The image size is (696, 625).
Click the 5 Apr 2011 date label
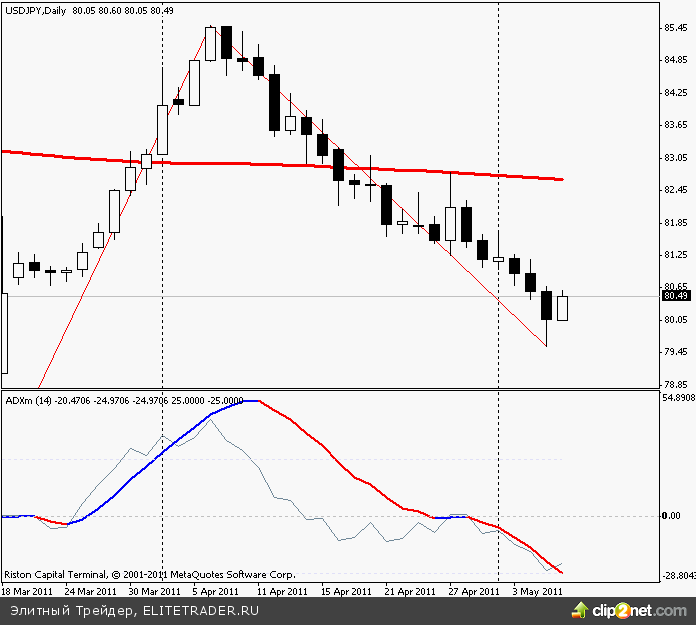click(x=214, y=591)
